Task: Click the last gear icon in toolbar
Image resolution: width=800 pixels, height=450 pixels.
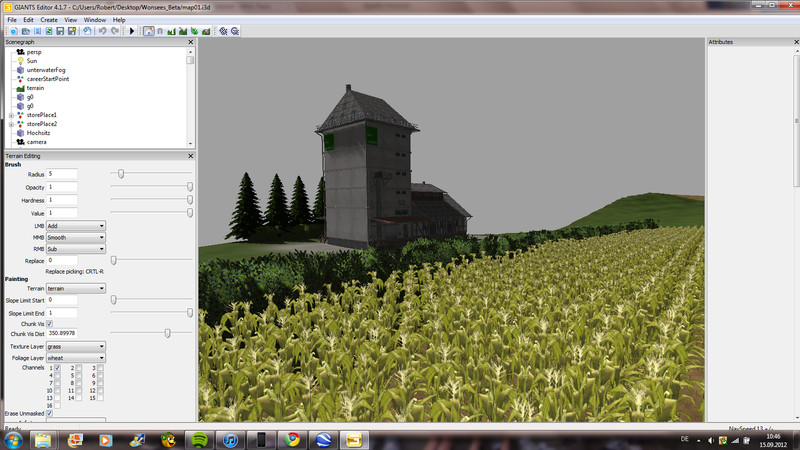Action: pyautogui.click(x=235, y=31)
